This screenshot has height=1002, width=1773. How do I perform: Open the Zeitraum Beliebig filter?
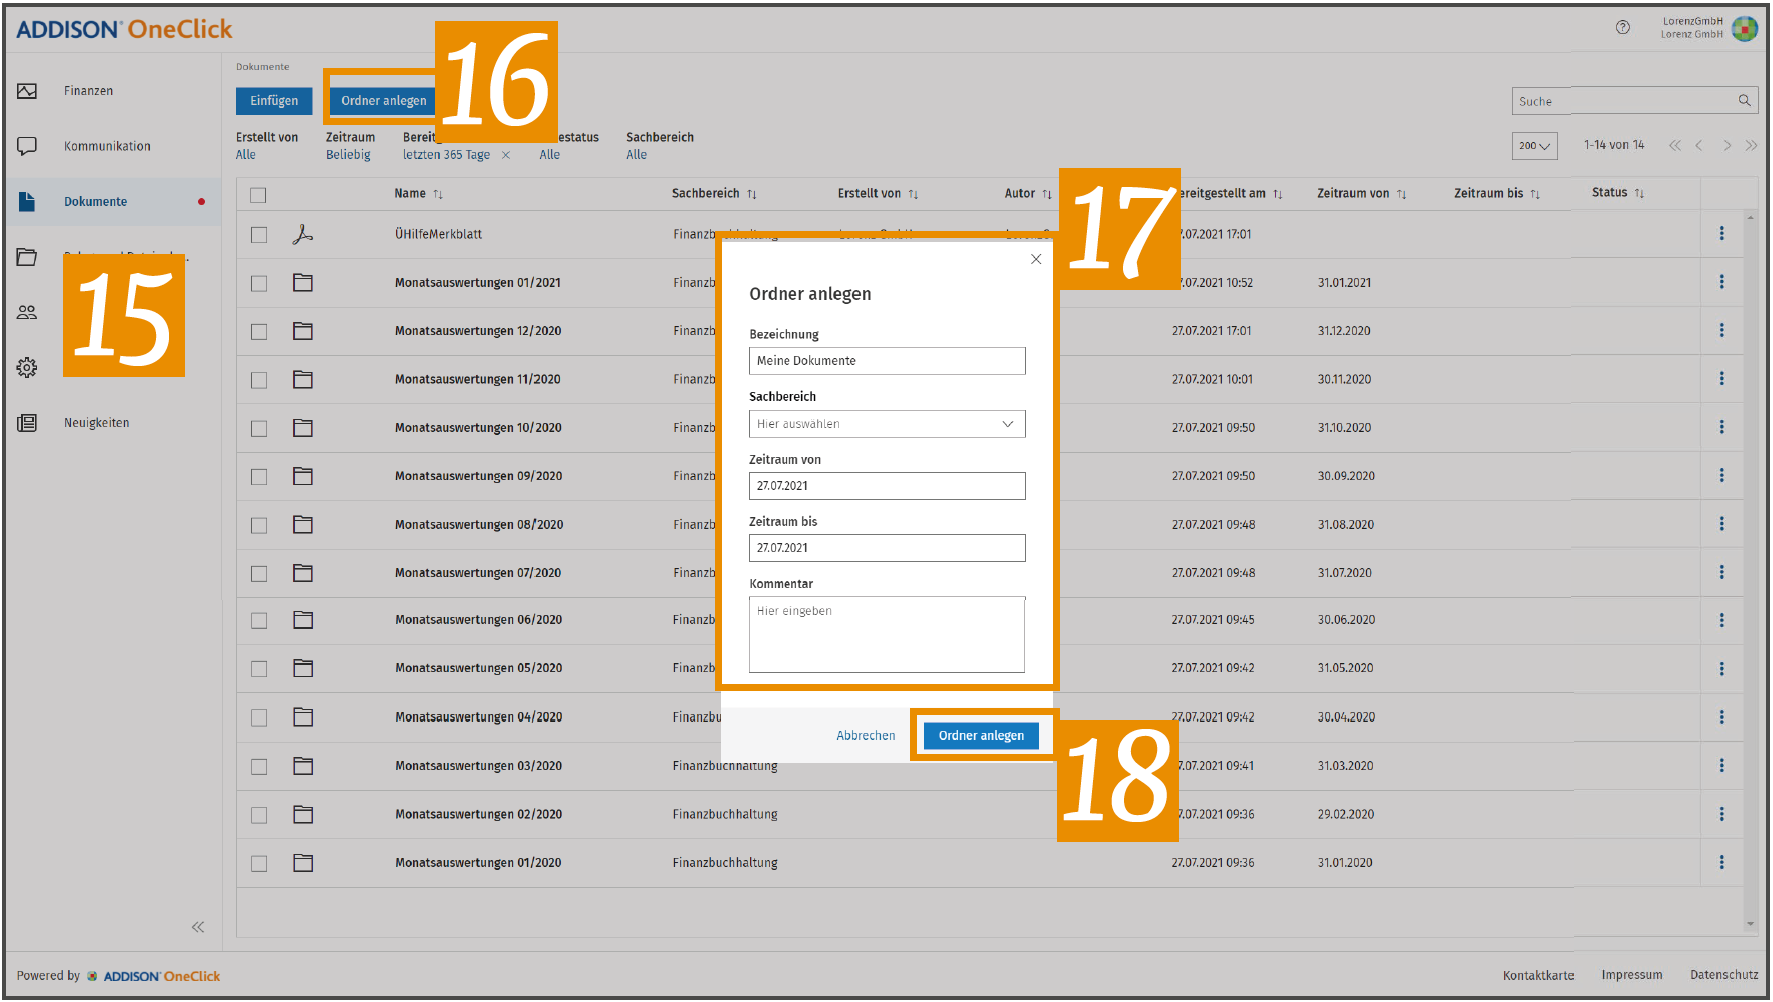coord(350,146)
